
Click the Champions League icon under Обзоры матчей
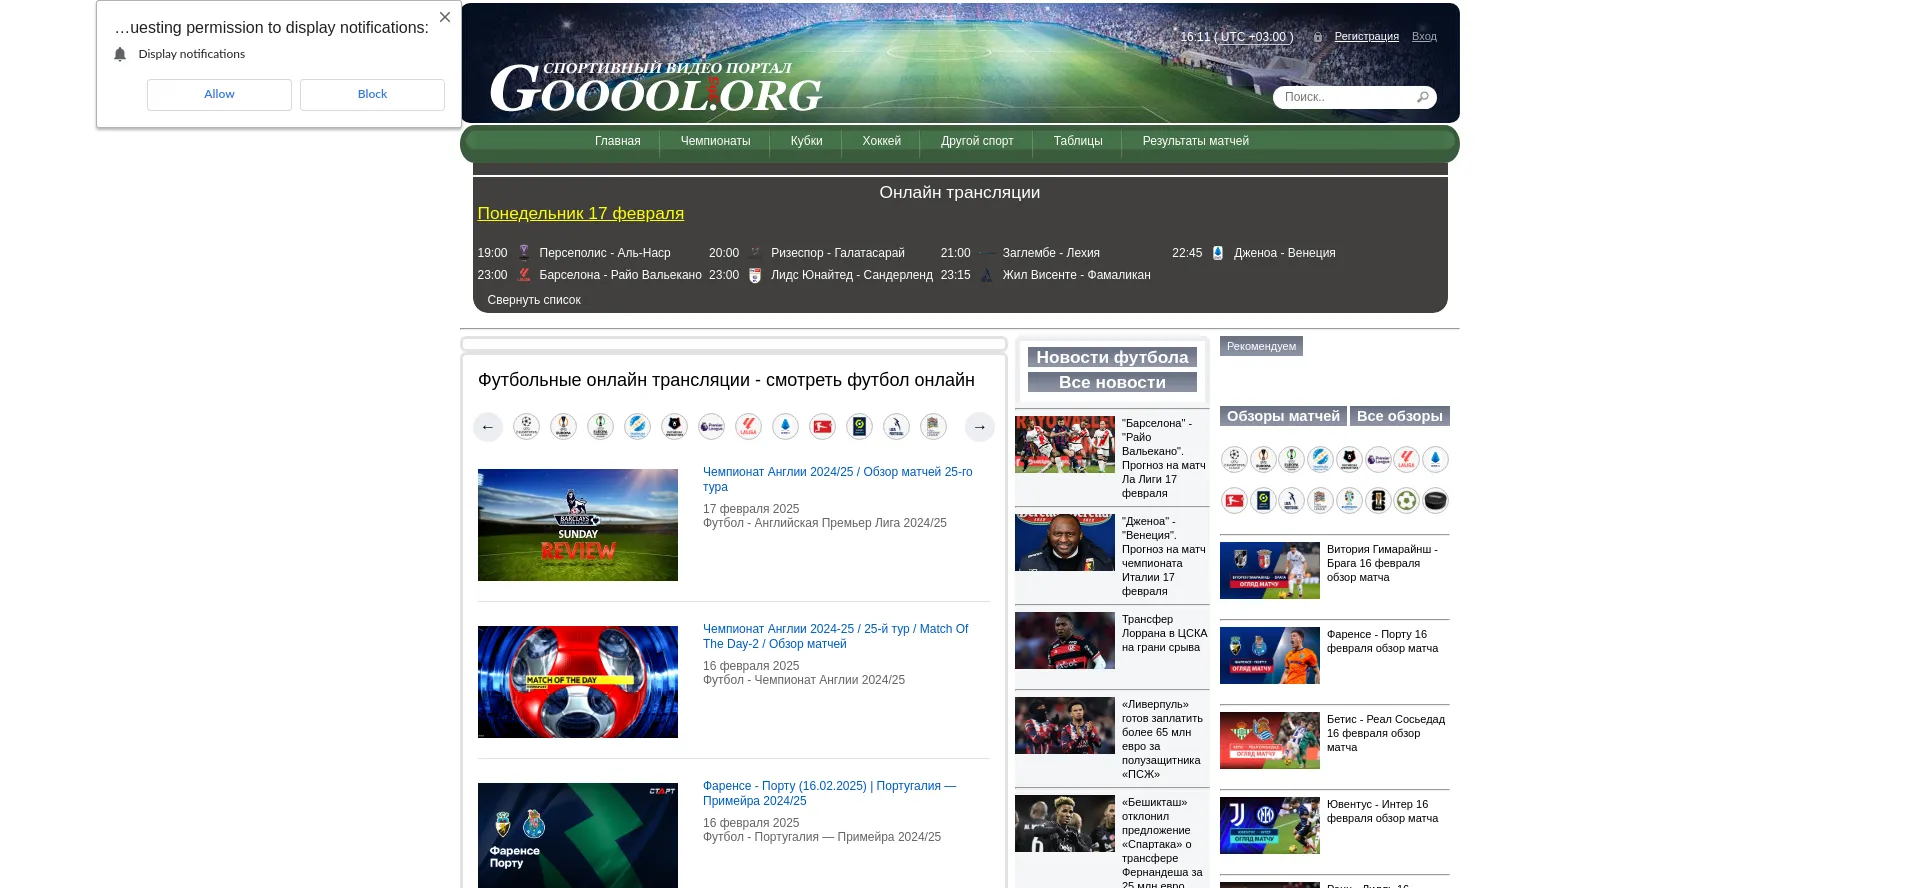1234,460
